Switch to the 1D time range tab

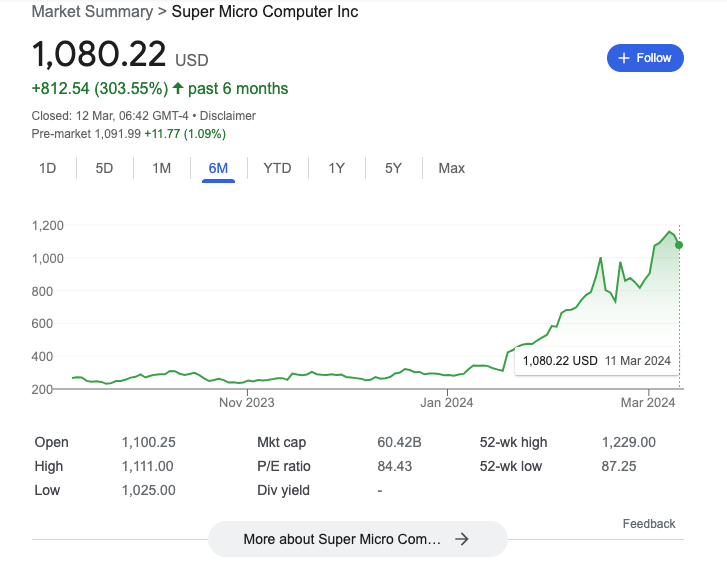tap(47, 168)
